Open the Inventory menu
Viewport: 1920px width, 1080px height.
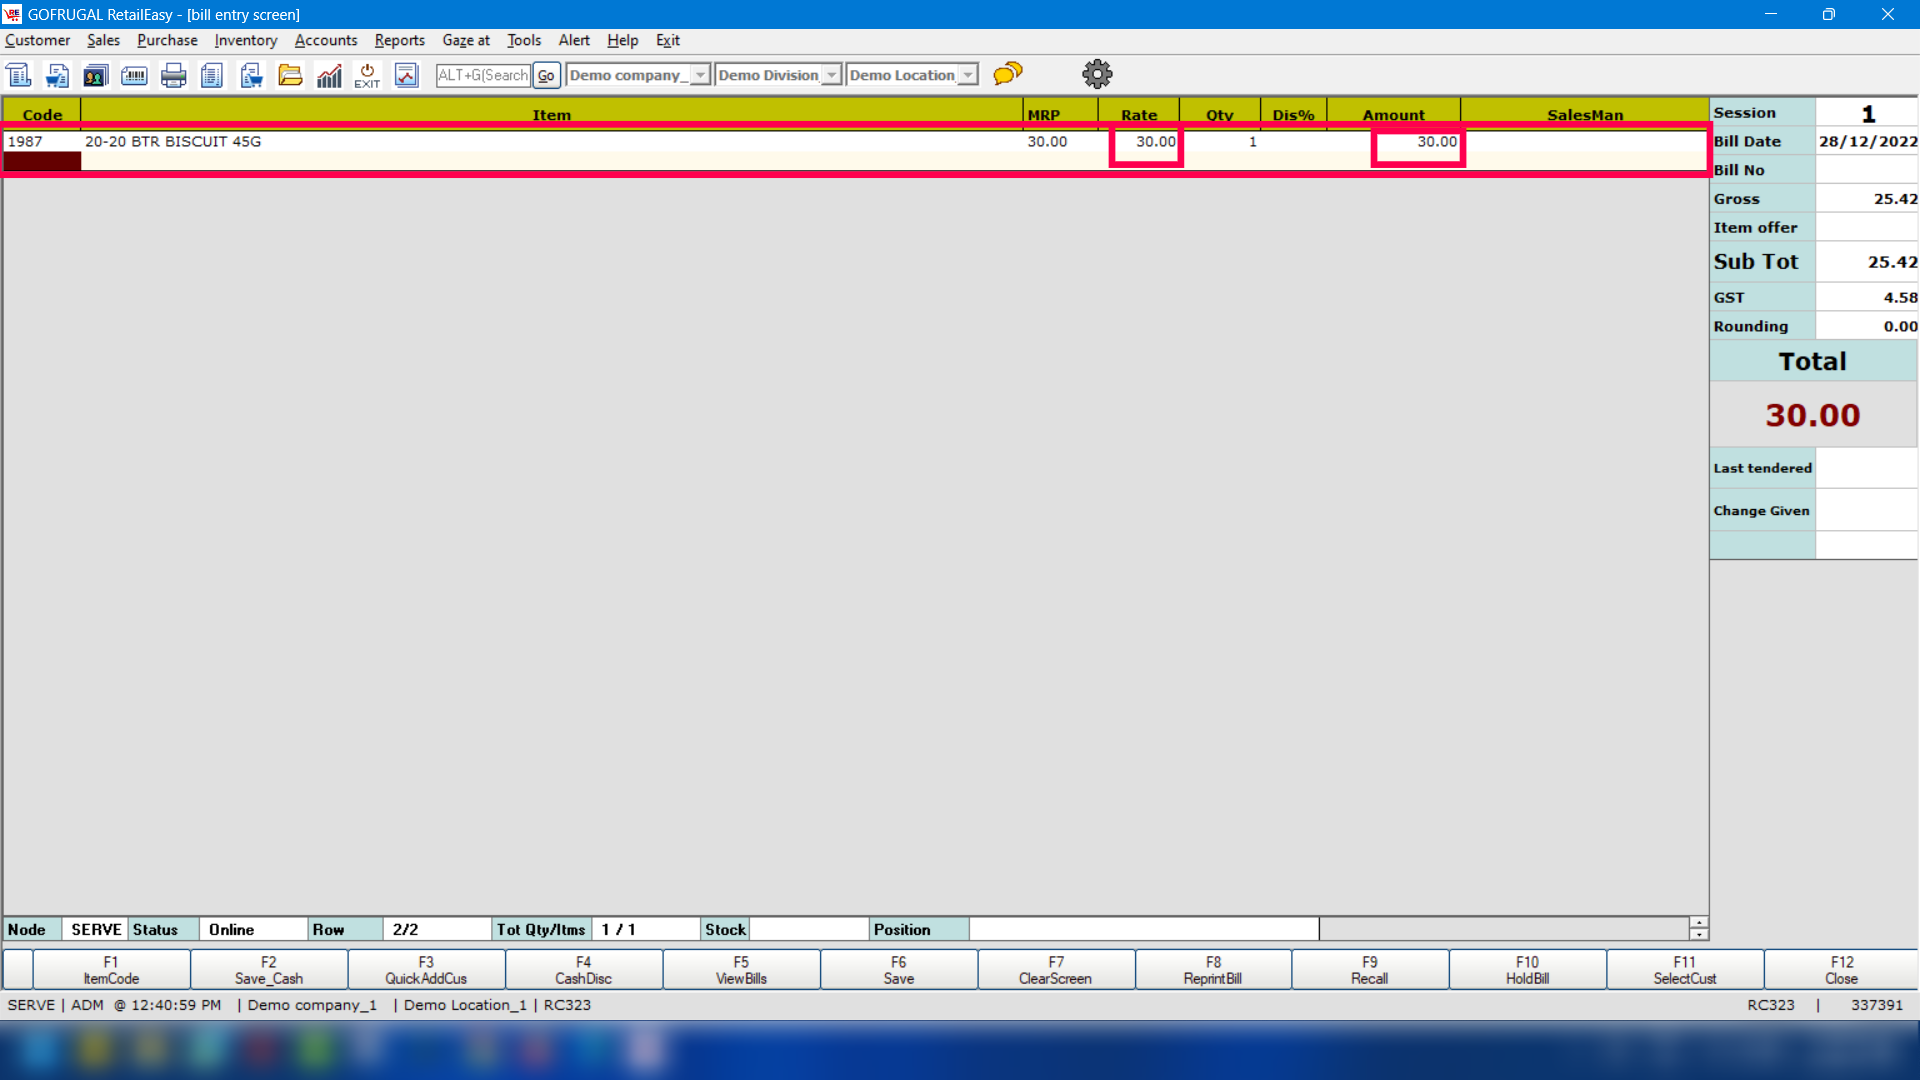pos(245,40)
